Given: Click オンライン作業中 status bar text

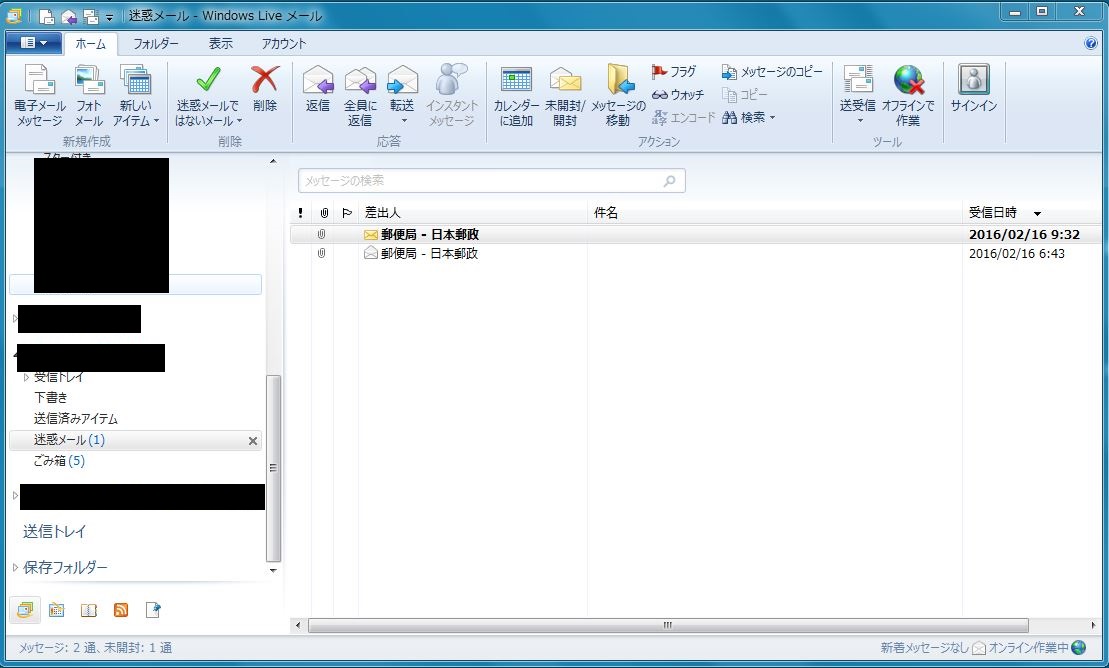Looking at the screenshot, I should click(x=1028, y=647).
